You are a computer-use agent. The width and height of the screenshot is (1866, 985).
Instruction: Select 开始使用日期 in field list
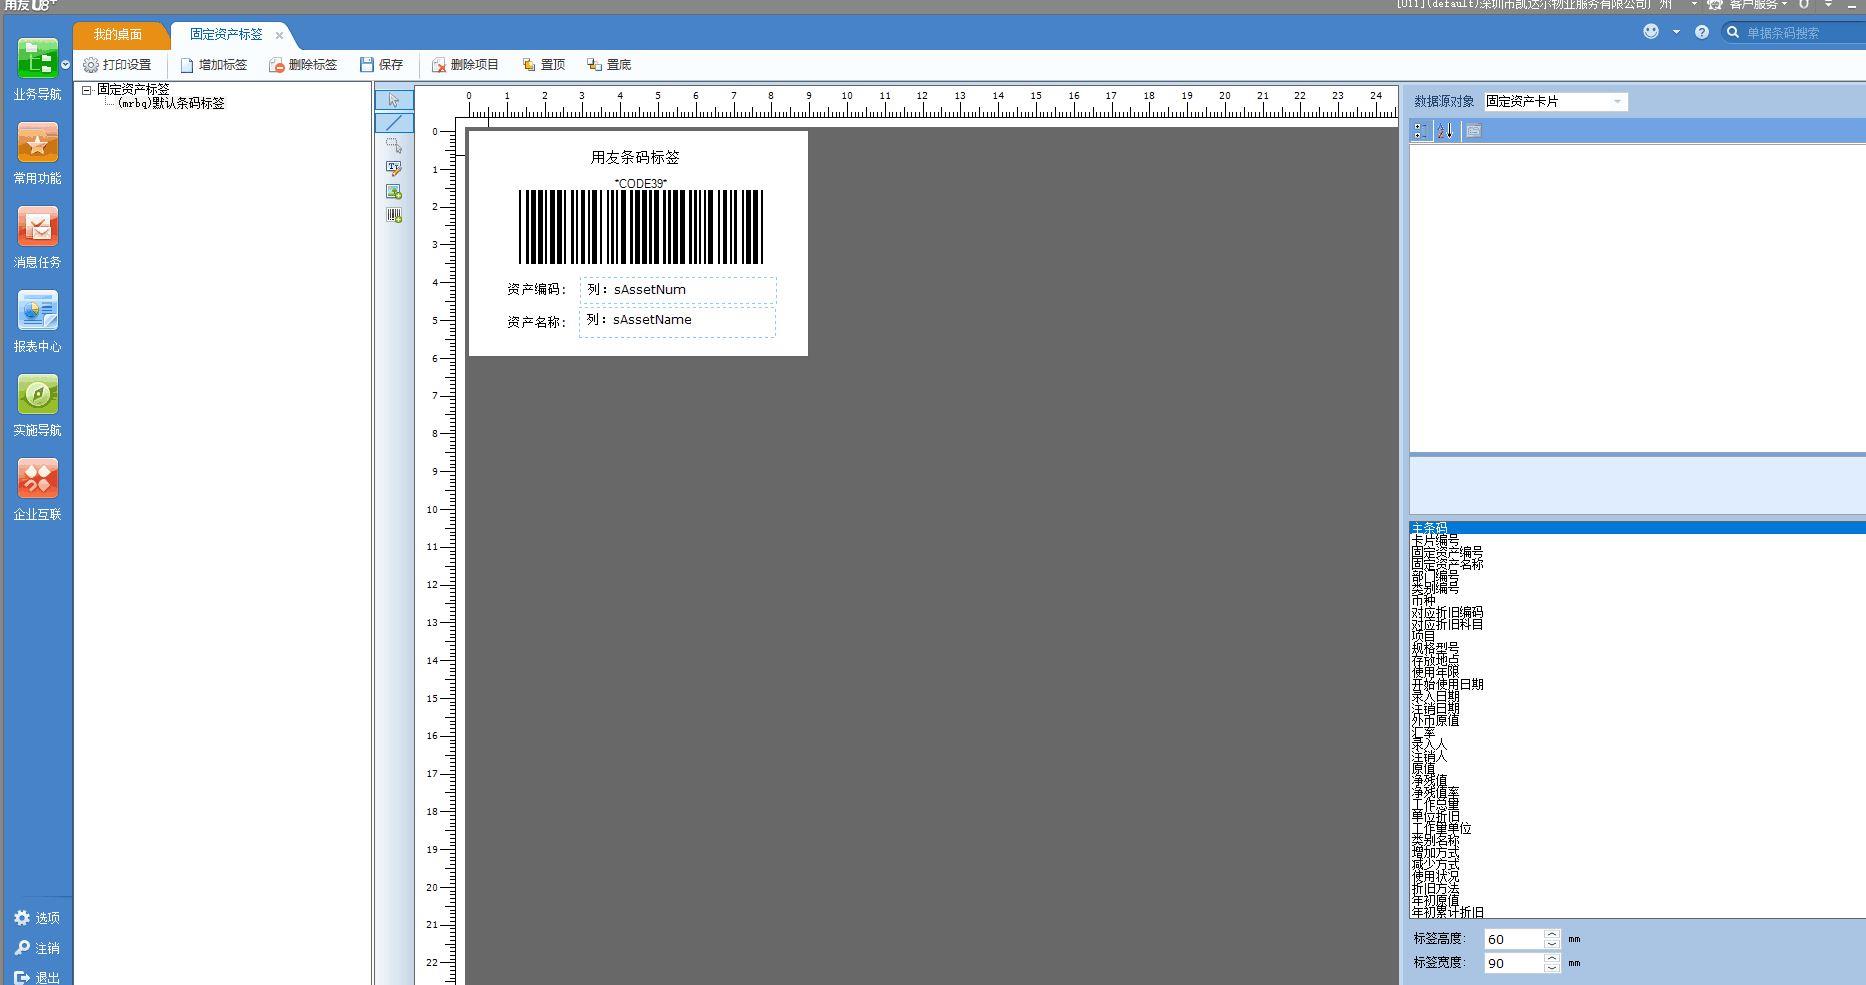(x=1637, y=684)
